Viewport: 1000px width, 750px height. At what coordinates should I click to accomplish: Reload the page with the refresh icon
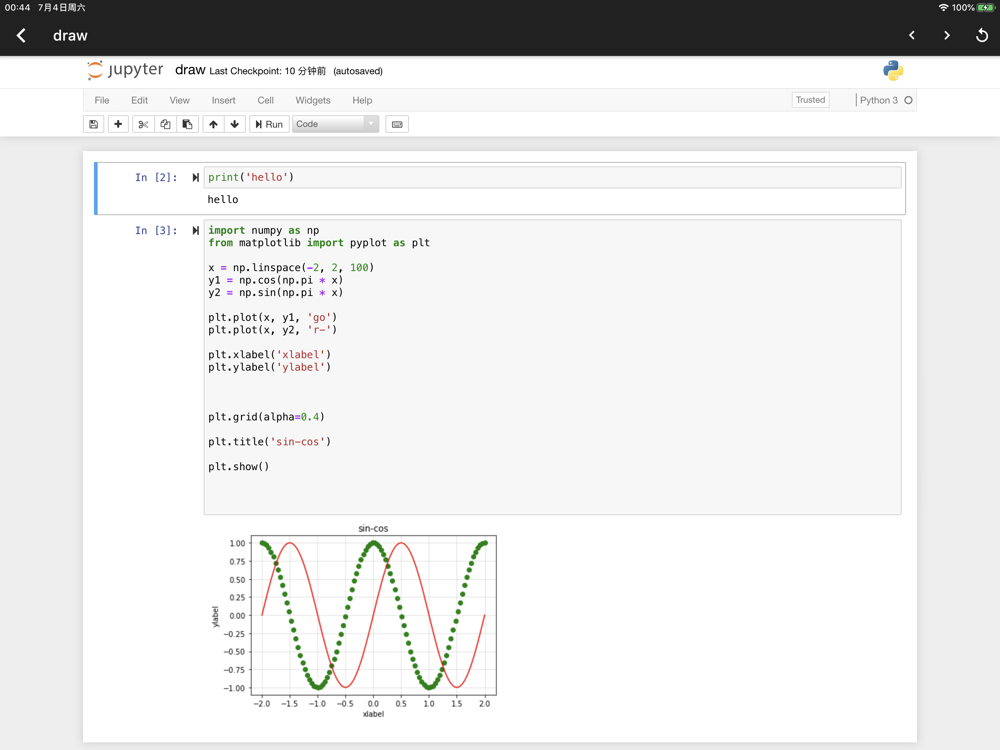click(x=981, y=36)
